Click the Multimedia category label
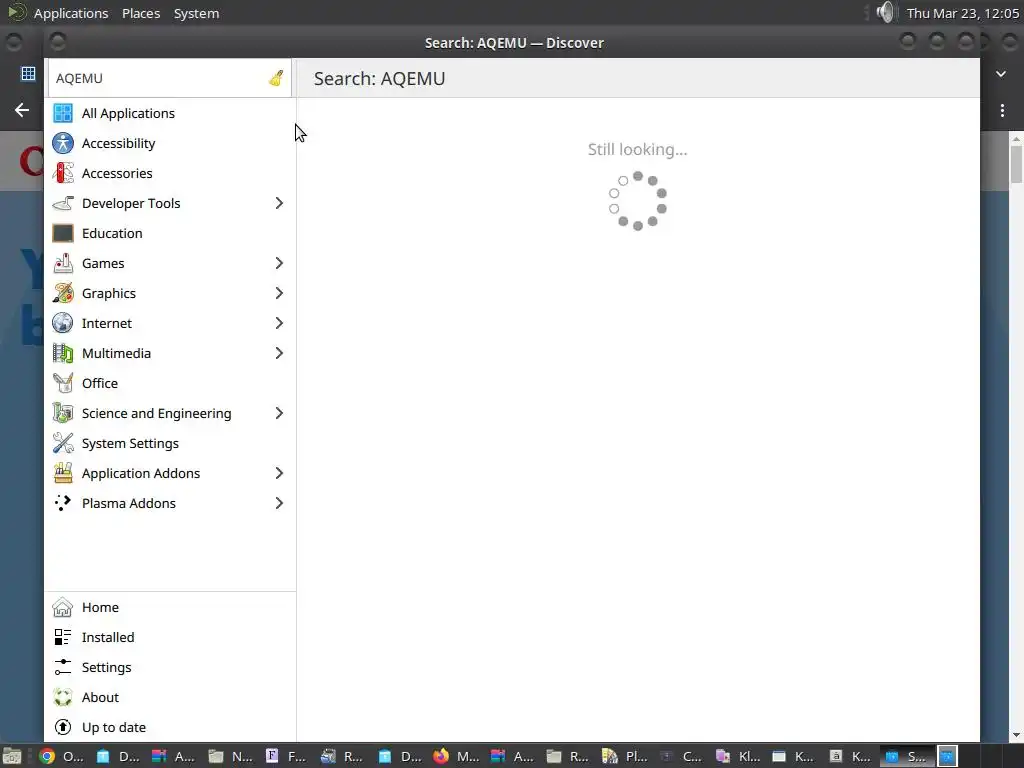 coord(116,353)
